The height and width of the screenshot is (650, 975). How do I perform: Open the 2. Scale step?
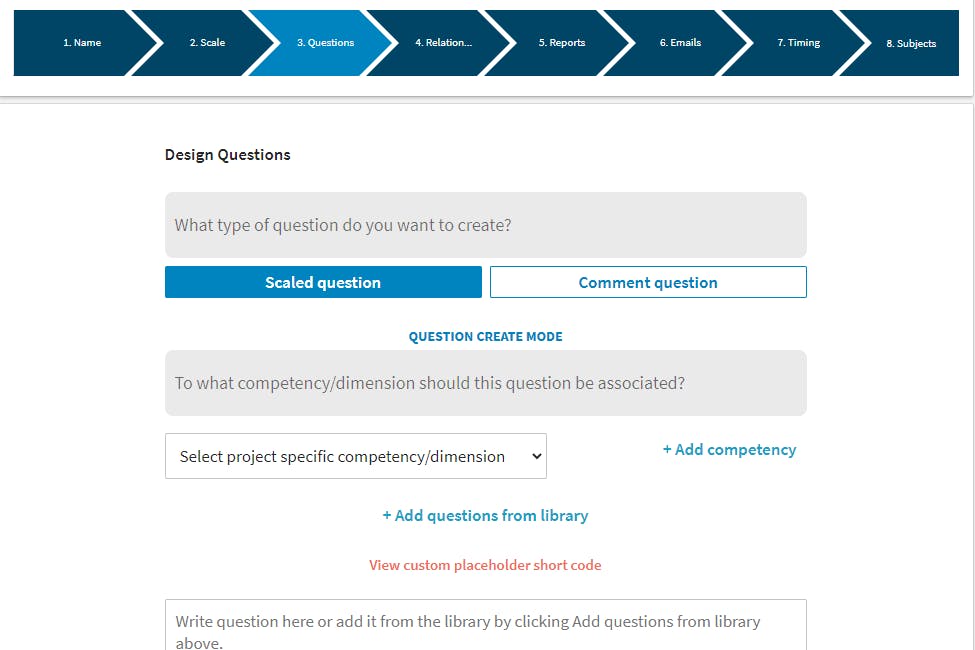(x=207, y=43)
